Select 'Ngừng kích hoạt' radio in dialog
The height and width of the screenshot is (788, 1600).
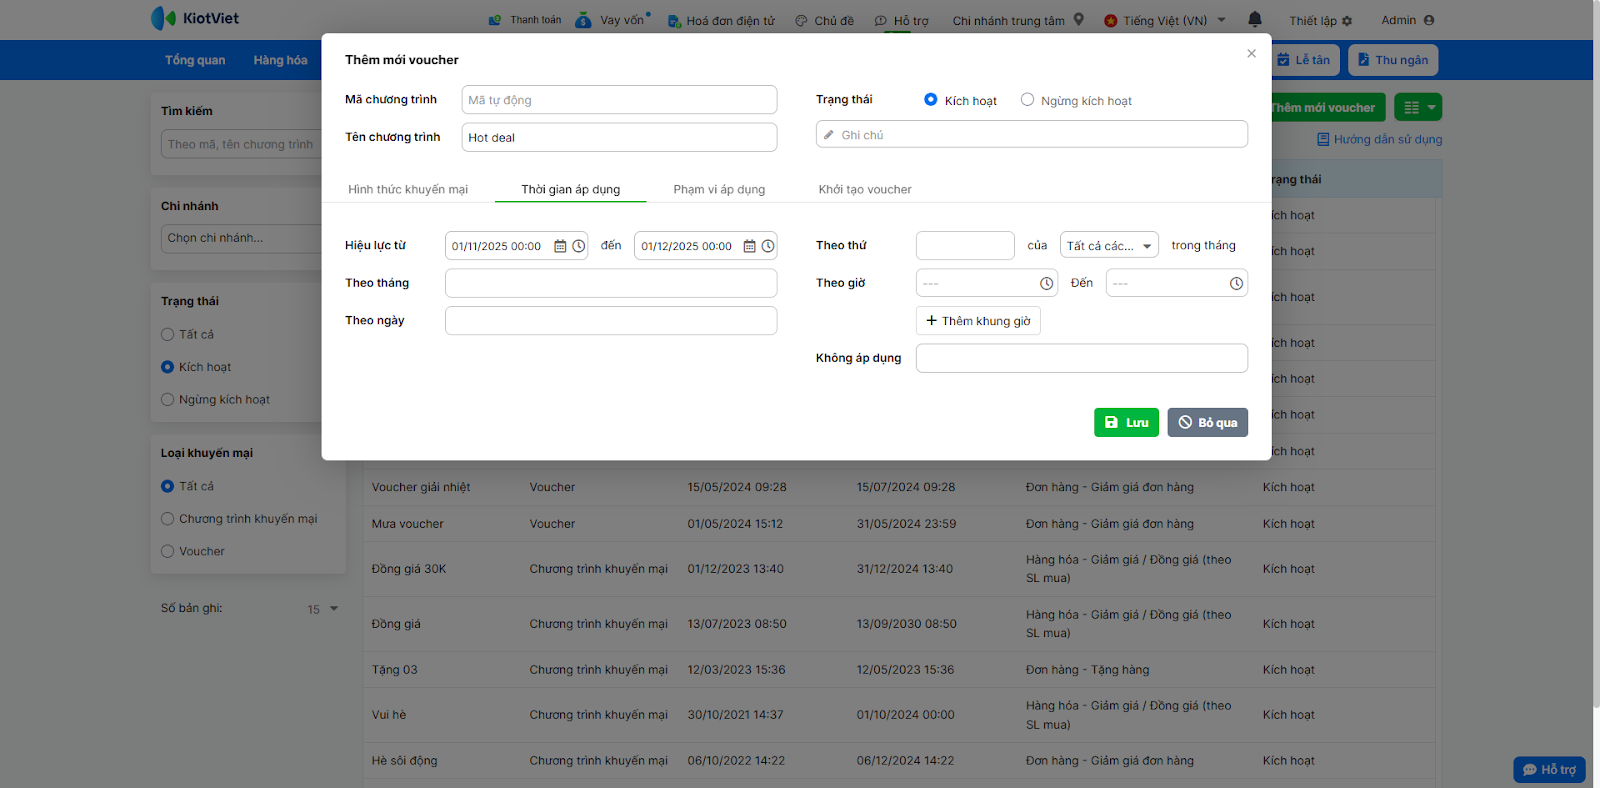(x=1027, y=100)
